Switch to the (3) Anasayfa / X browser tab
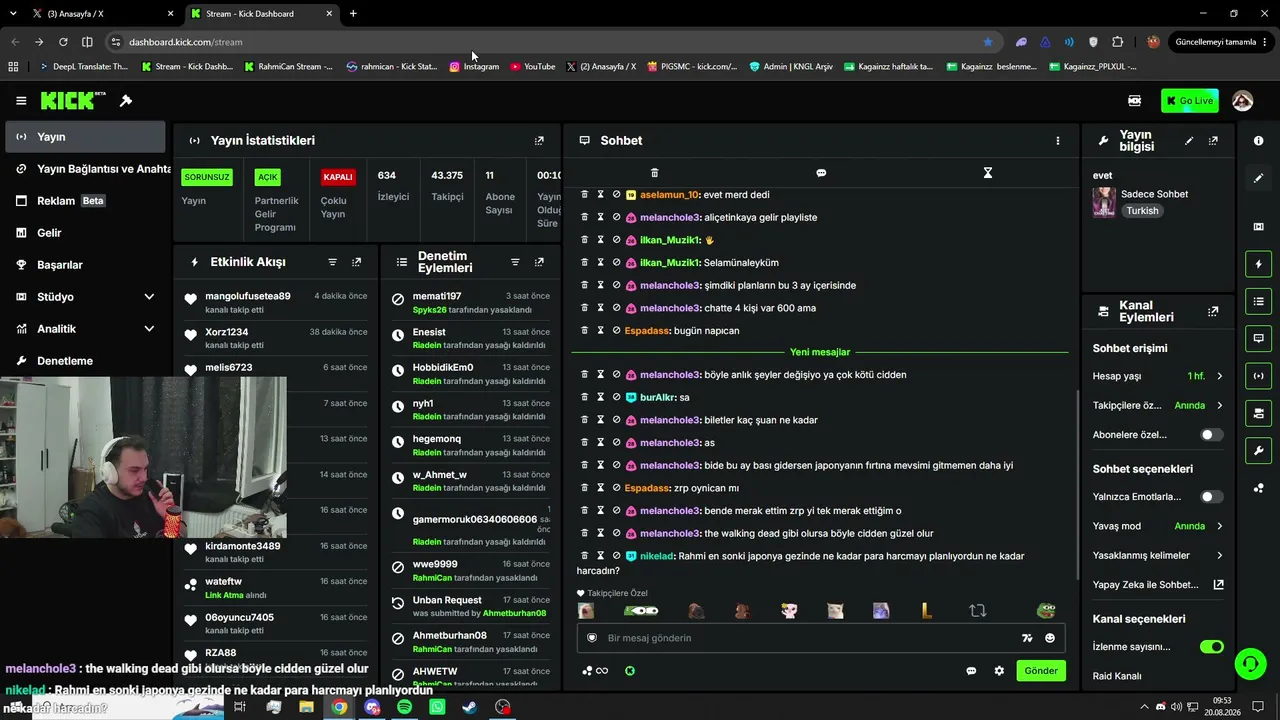 [x=103, y=14]
